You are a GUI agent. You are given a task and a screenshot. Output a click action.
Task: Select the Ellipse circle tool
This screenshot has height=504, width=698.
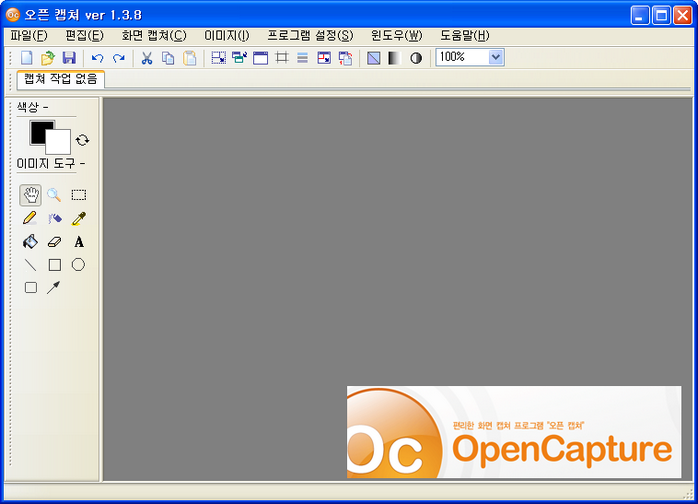[x=78, y=264]
